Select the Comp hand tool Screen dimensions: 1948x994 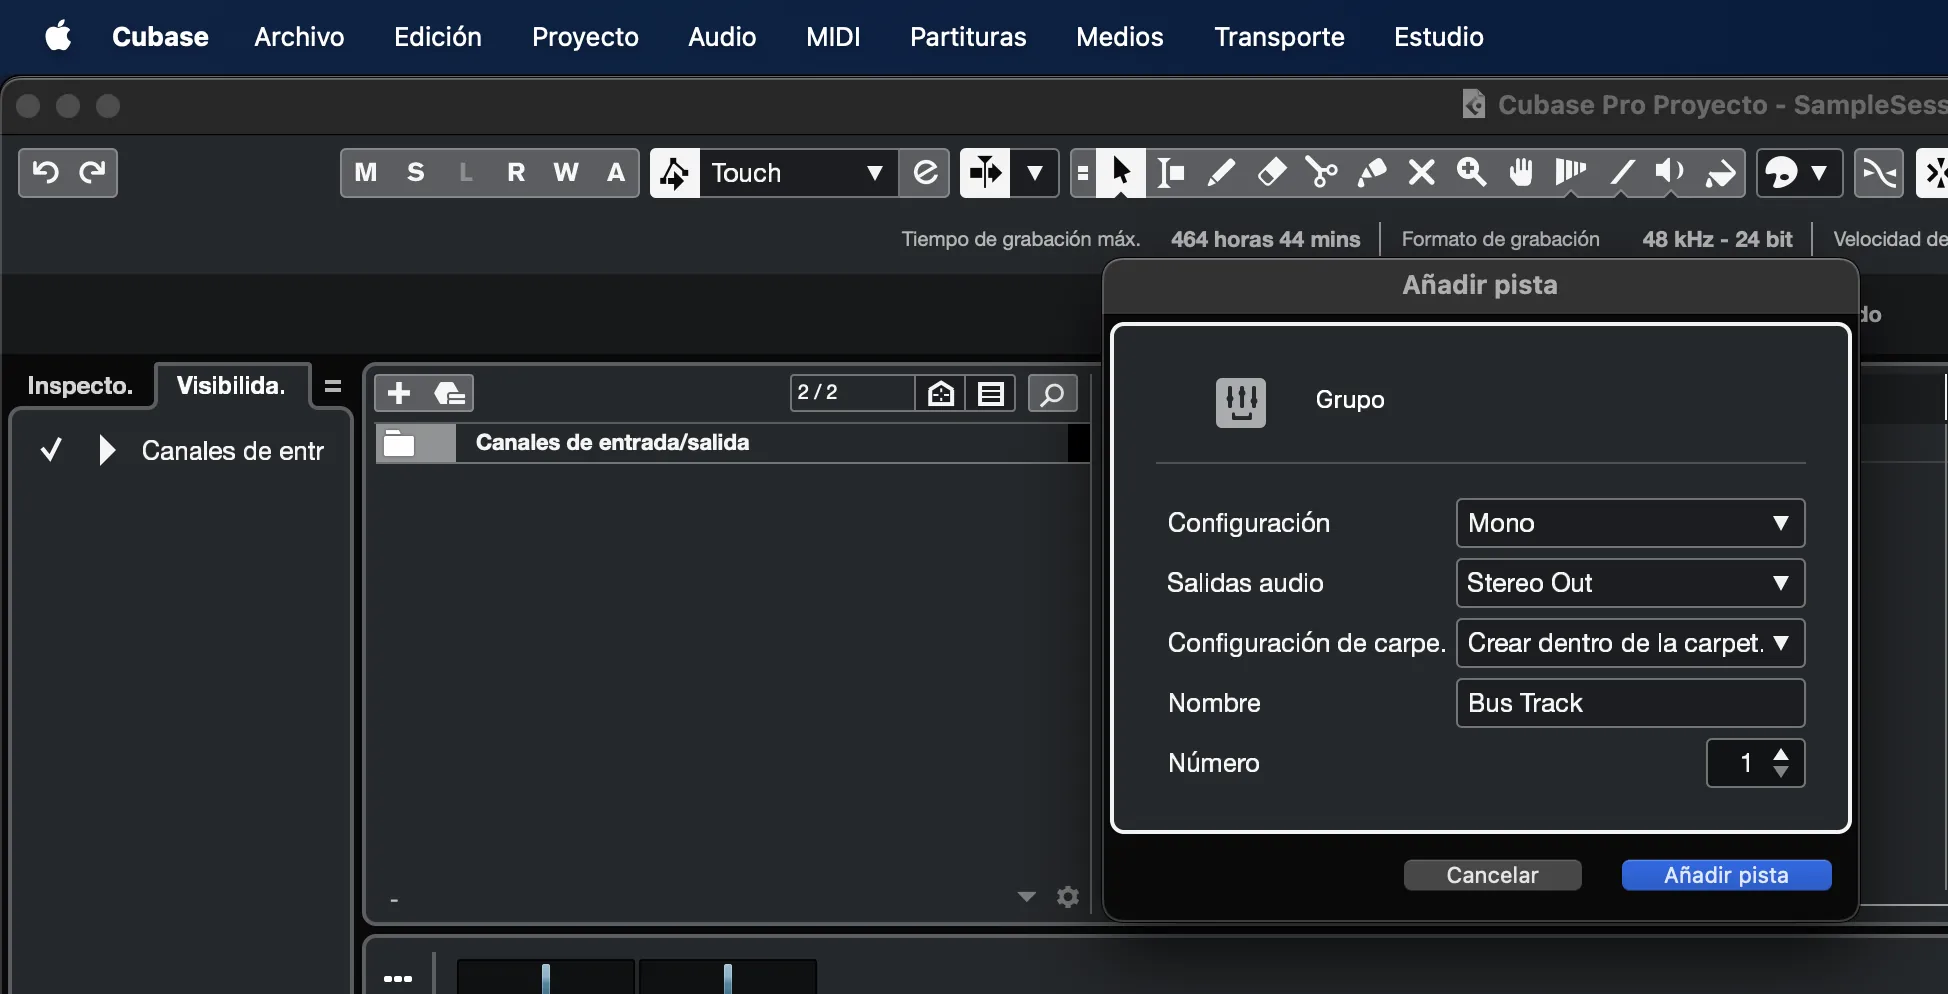click(1521, 173)
